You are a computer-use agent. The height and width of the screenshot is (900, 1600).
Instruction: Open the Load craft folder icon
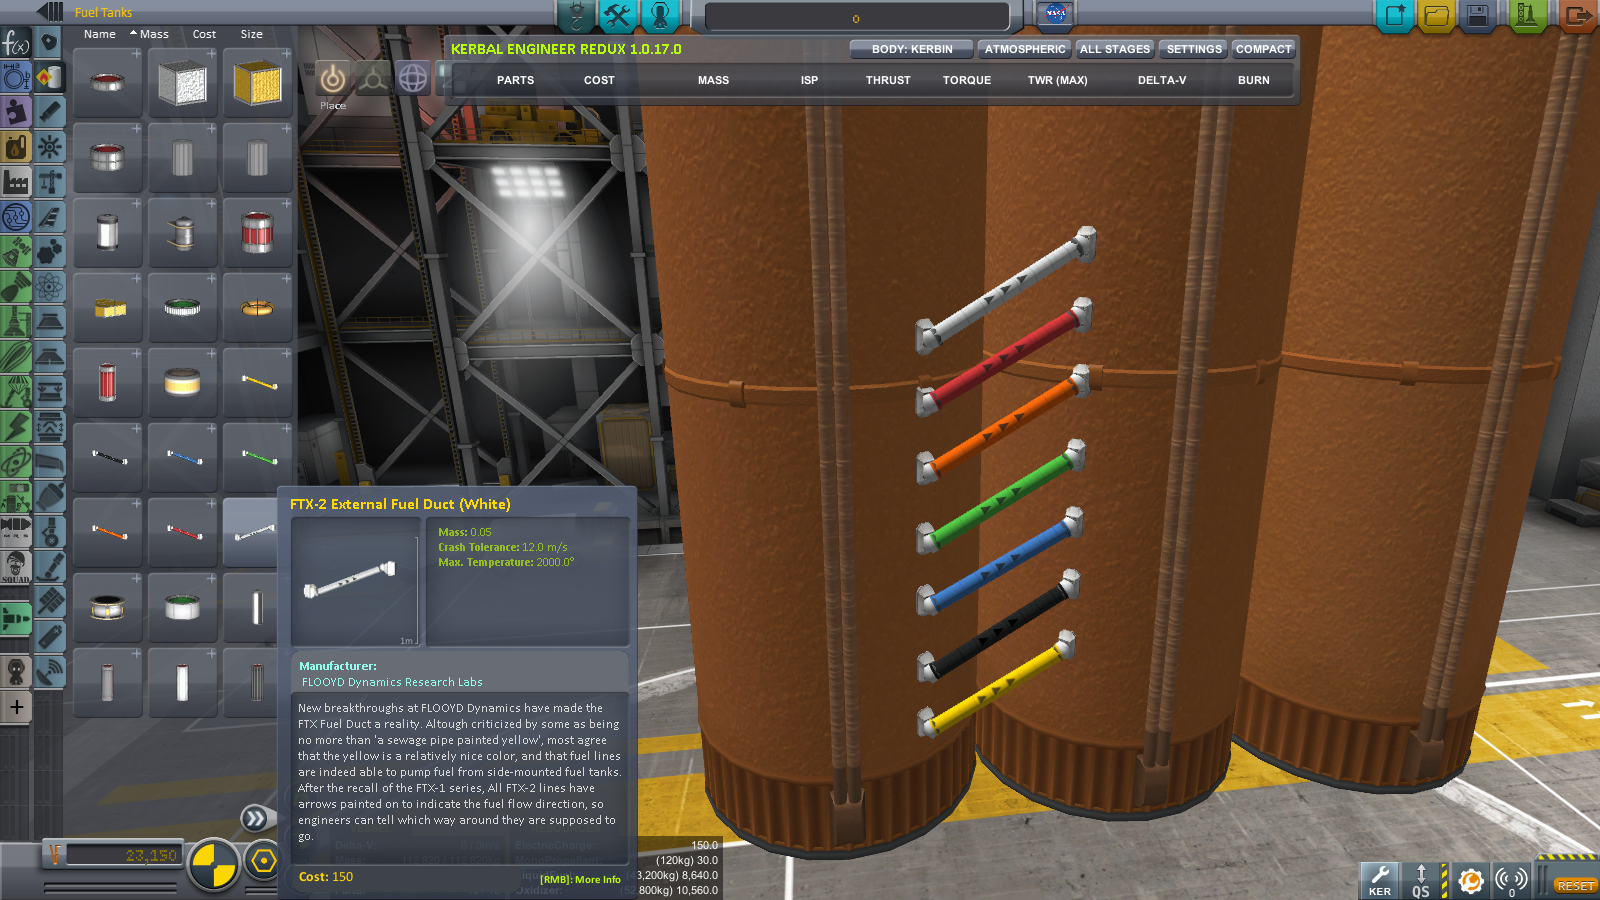(1436, 16)
